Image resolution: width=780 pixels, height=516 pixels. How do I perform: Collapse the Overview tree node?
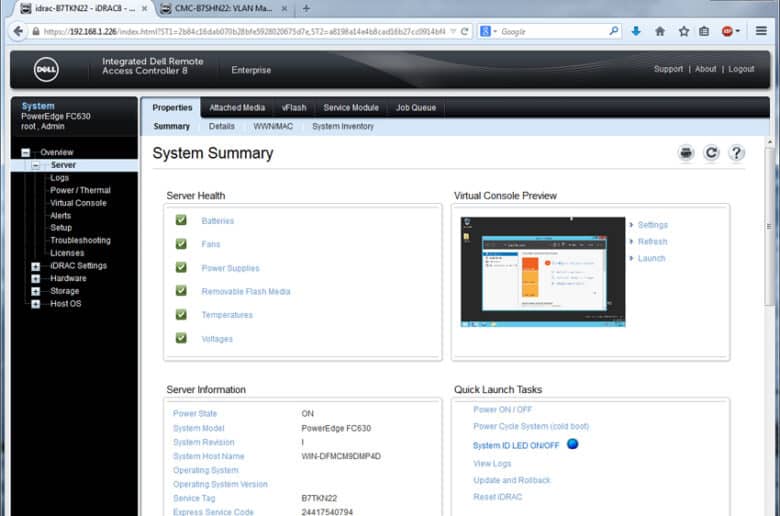[x=26, y=153]
